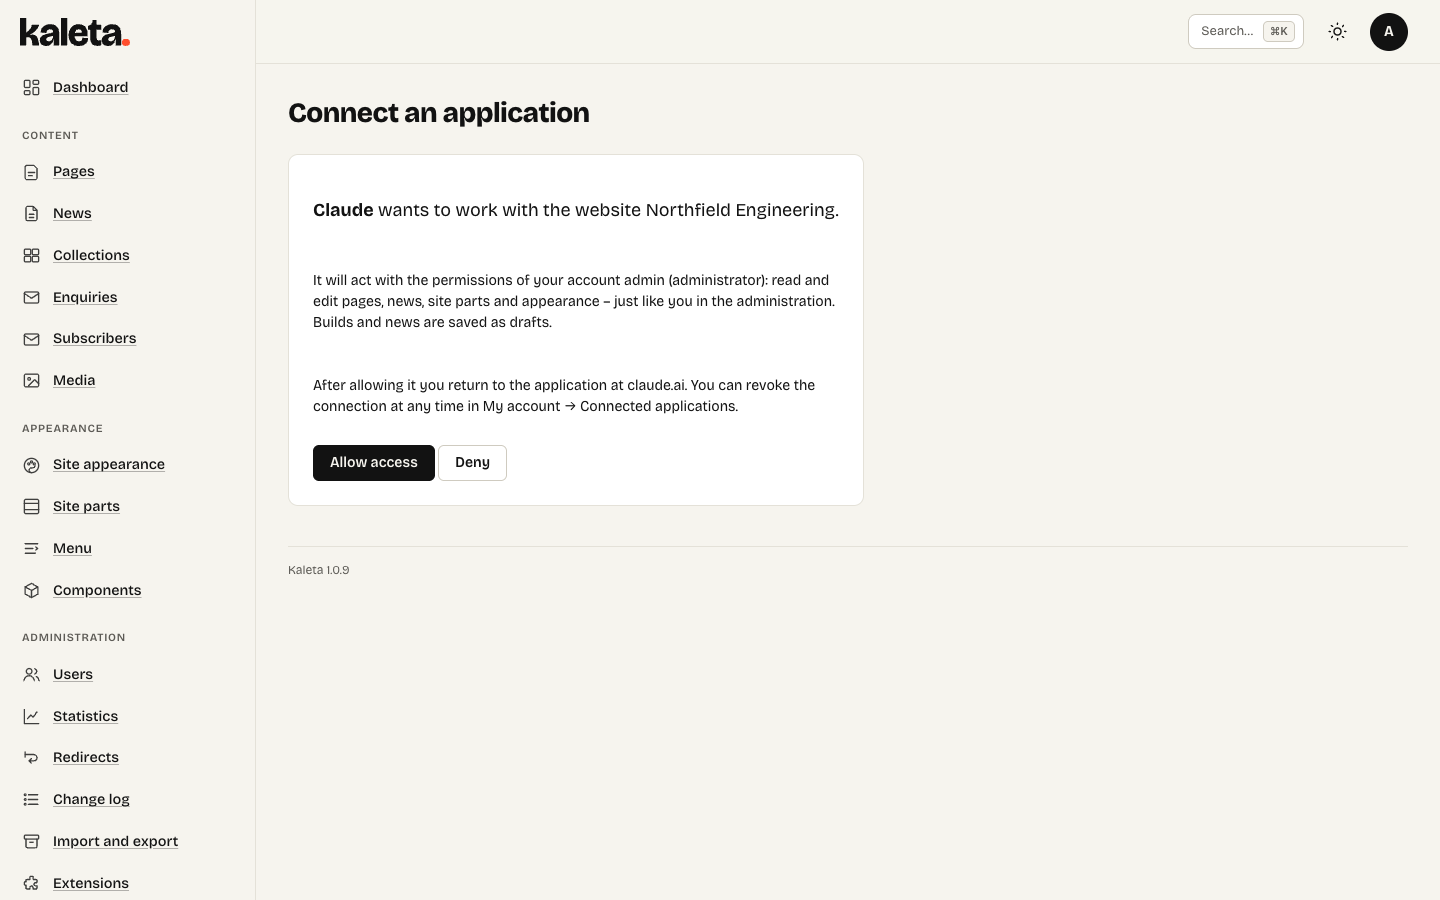Click the Enquiries envelope icon
1440x900 pixels.
[x=32, y=298]
